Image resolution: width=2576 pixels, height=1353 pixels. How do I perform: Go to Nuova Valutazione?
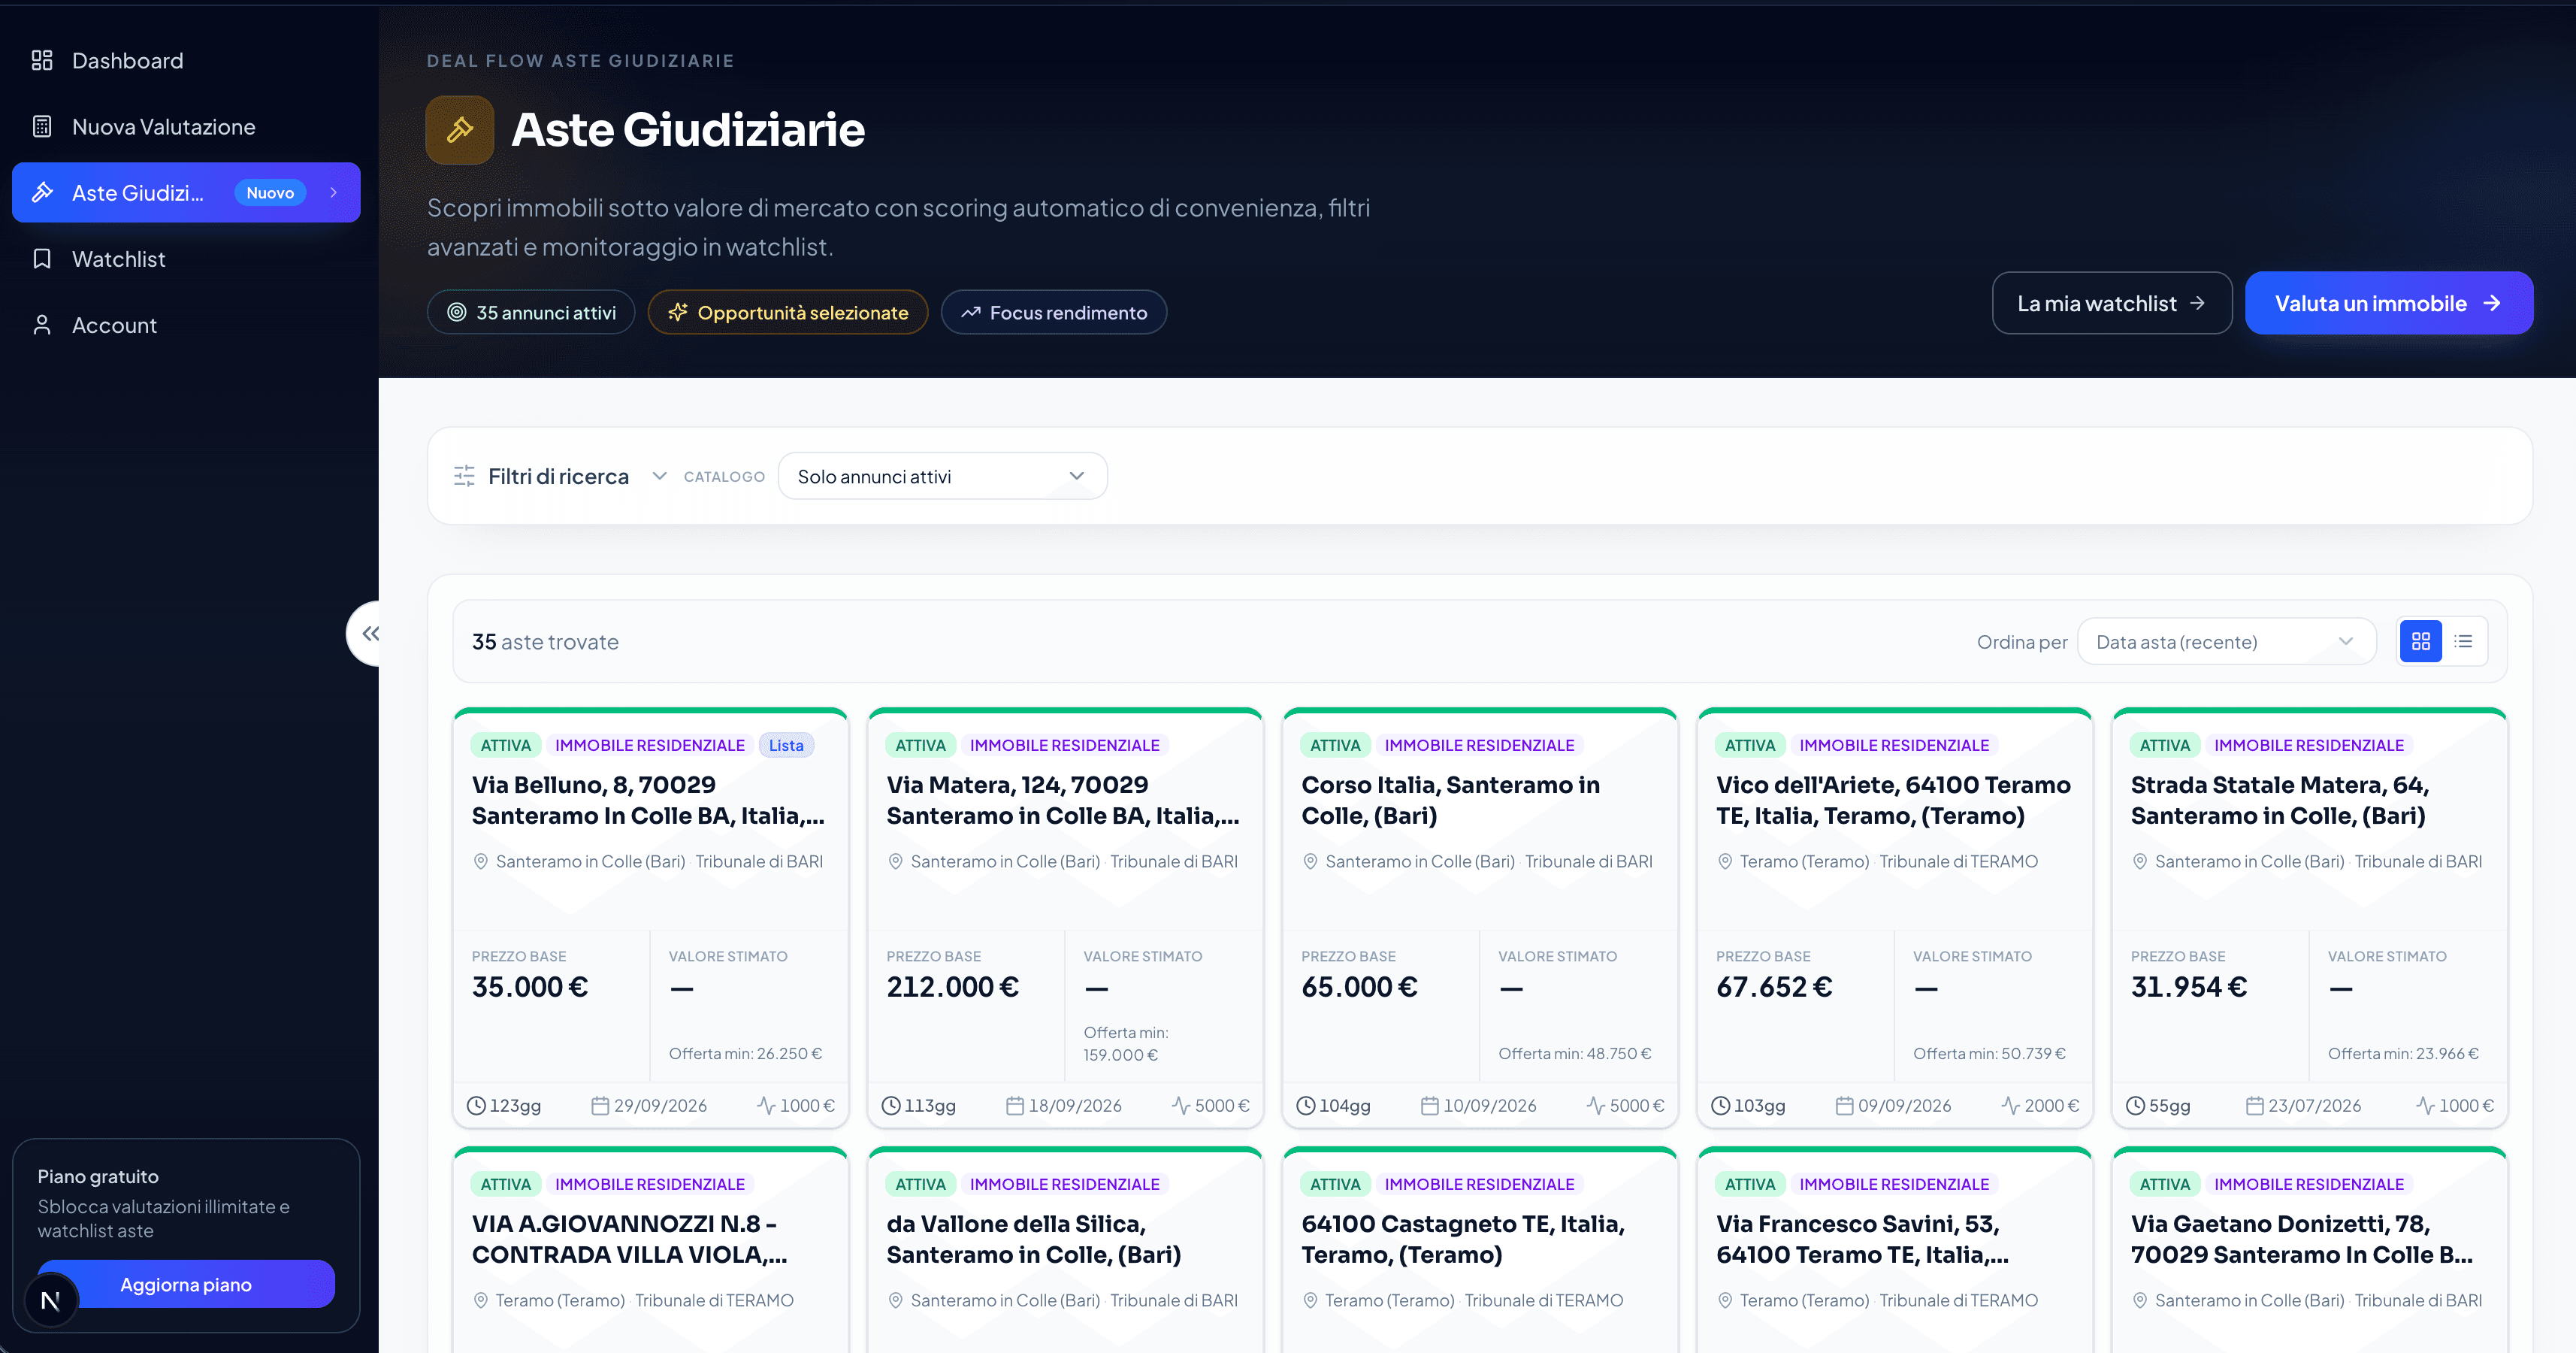click(x=186, y=127)
